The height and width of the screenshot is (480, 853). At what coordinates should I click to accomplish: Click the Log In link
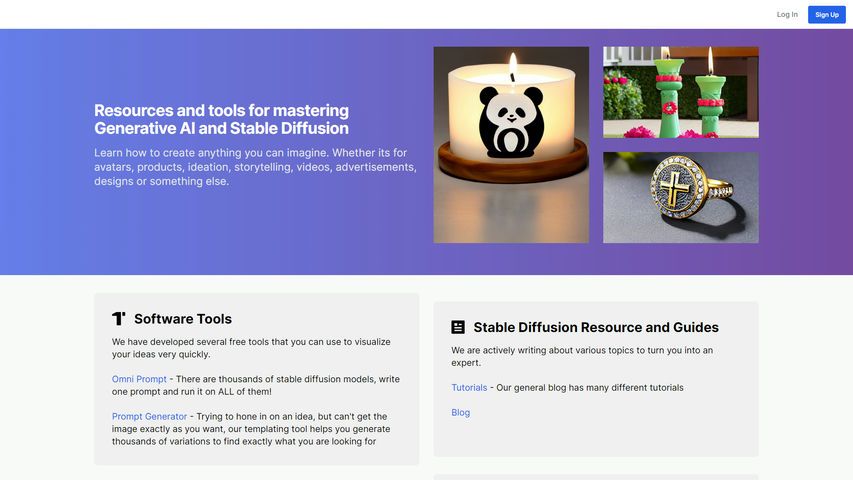(x=787, y=15)
